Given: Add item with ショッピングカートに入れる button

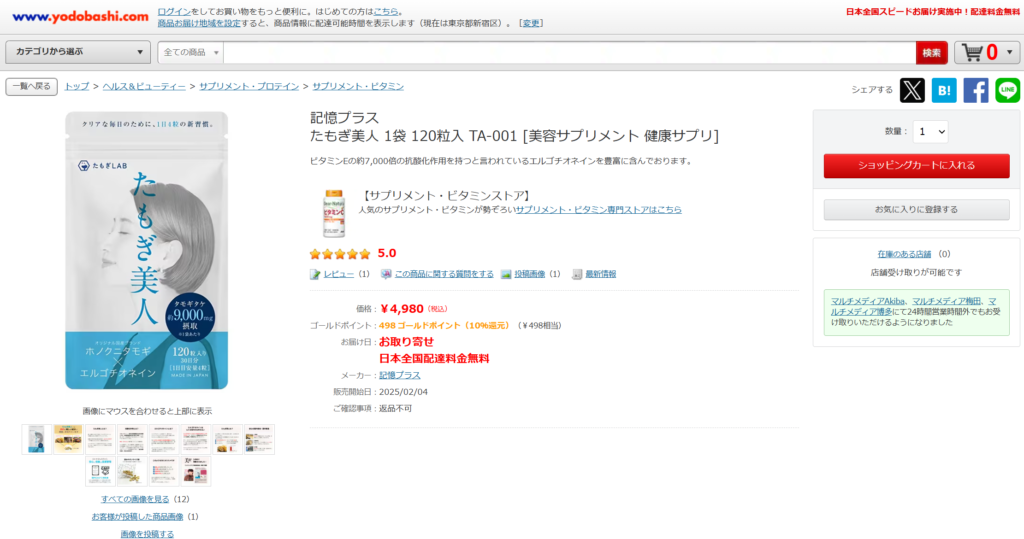Looking at the screenshot, I should coord(916,165).
